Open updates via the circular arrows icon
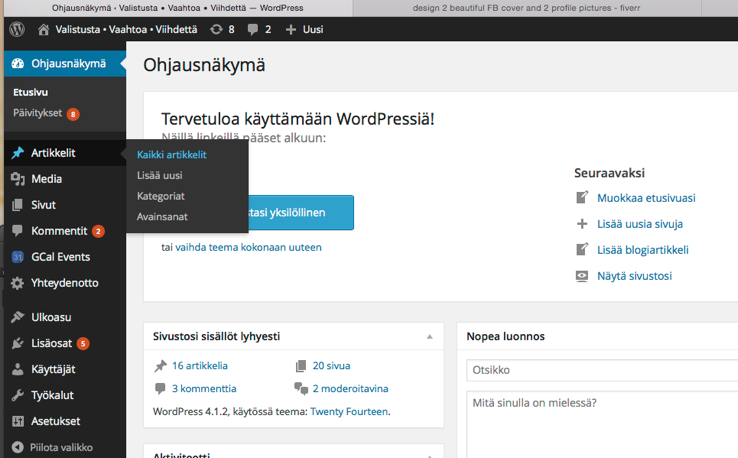 click(216, 30)
